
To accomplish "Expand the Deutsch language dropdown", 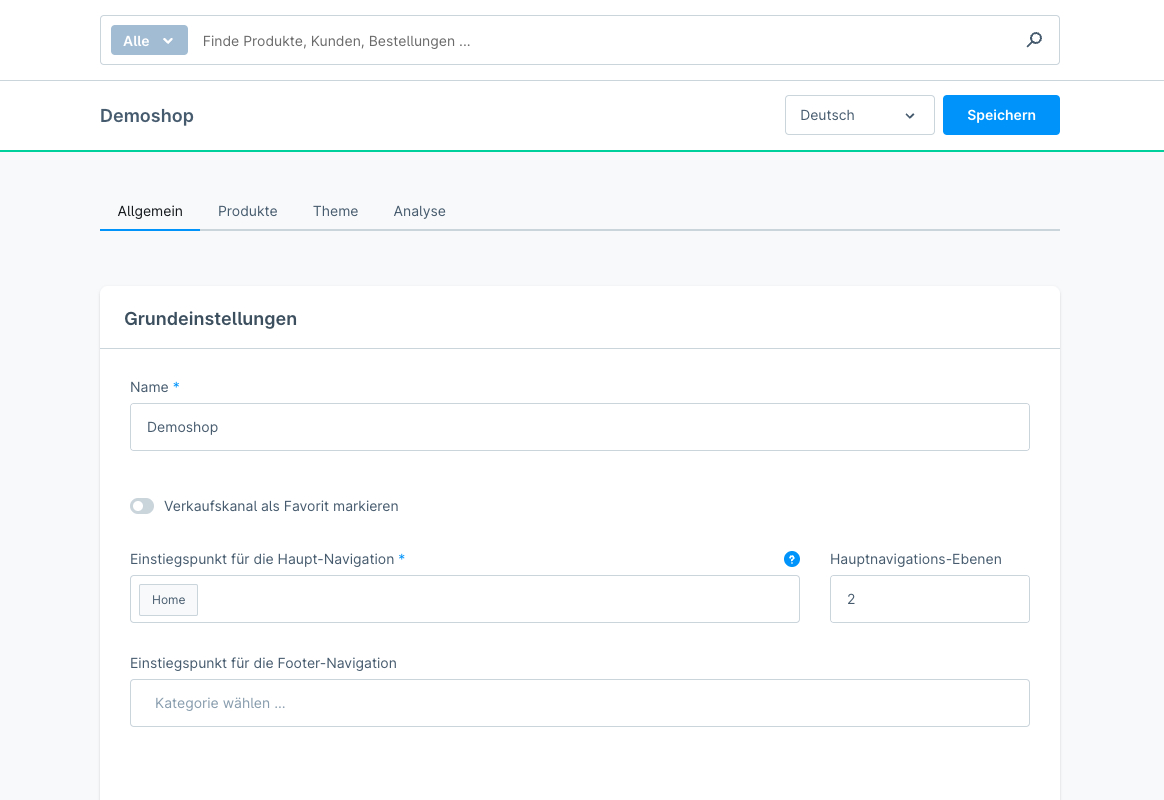I will [x=859, y=115].
